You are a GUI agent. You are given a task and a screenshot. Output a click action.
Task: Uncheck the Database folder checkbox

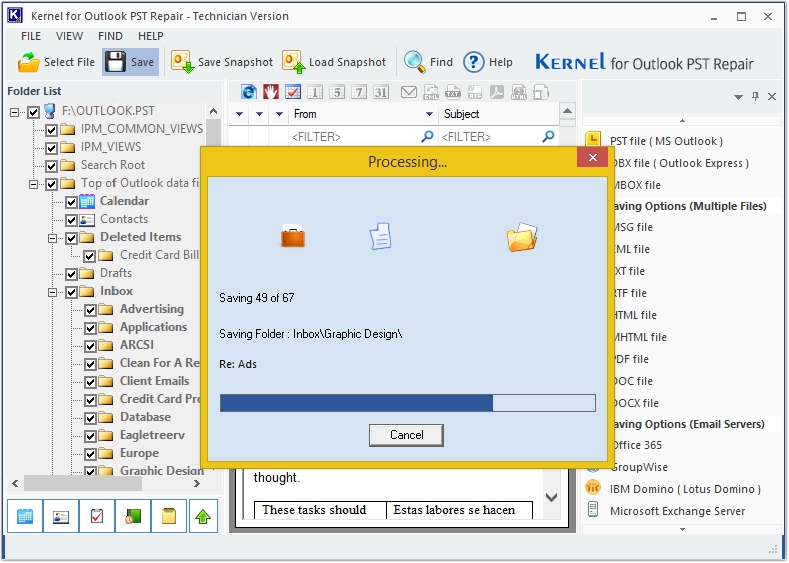tap(90, 418)
